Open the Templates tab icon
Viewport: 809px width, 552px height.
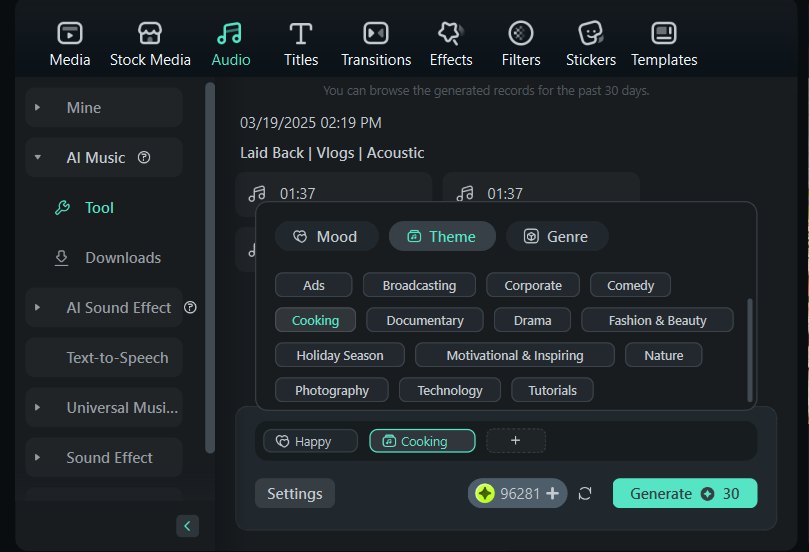point(664,34)
